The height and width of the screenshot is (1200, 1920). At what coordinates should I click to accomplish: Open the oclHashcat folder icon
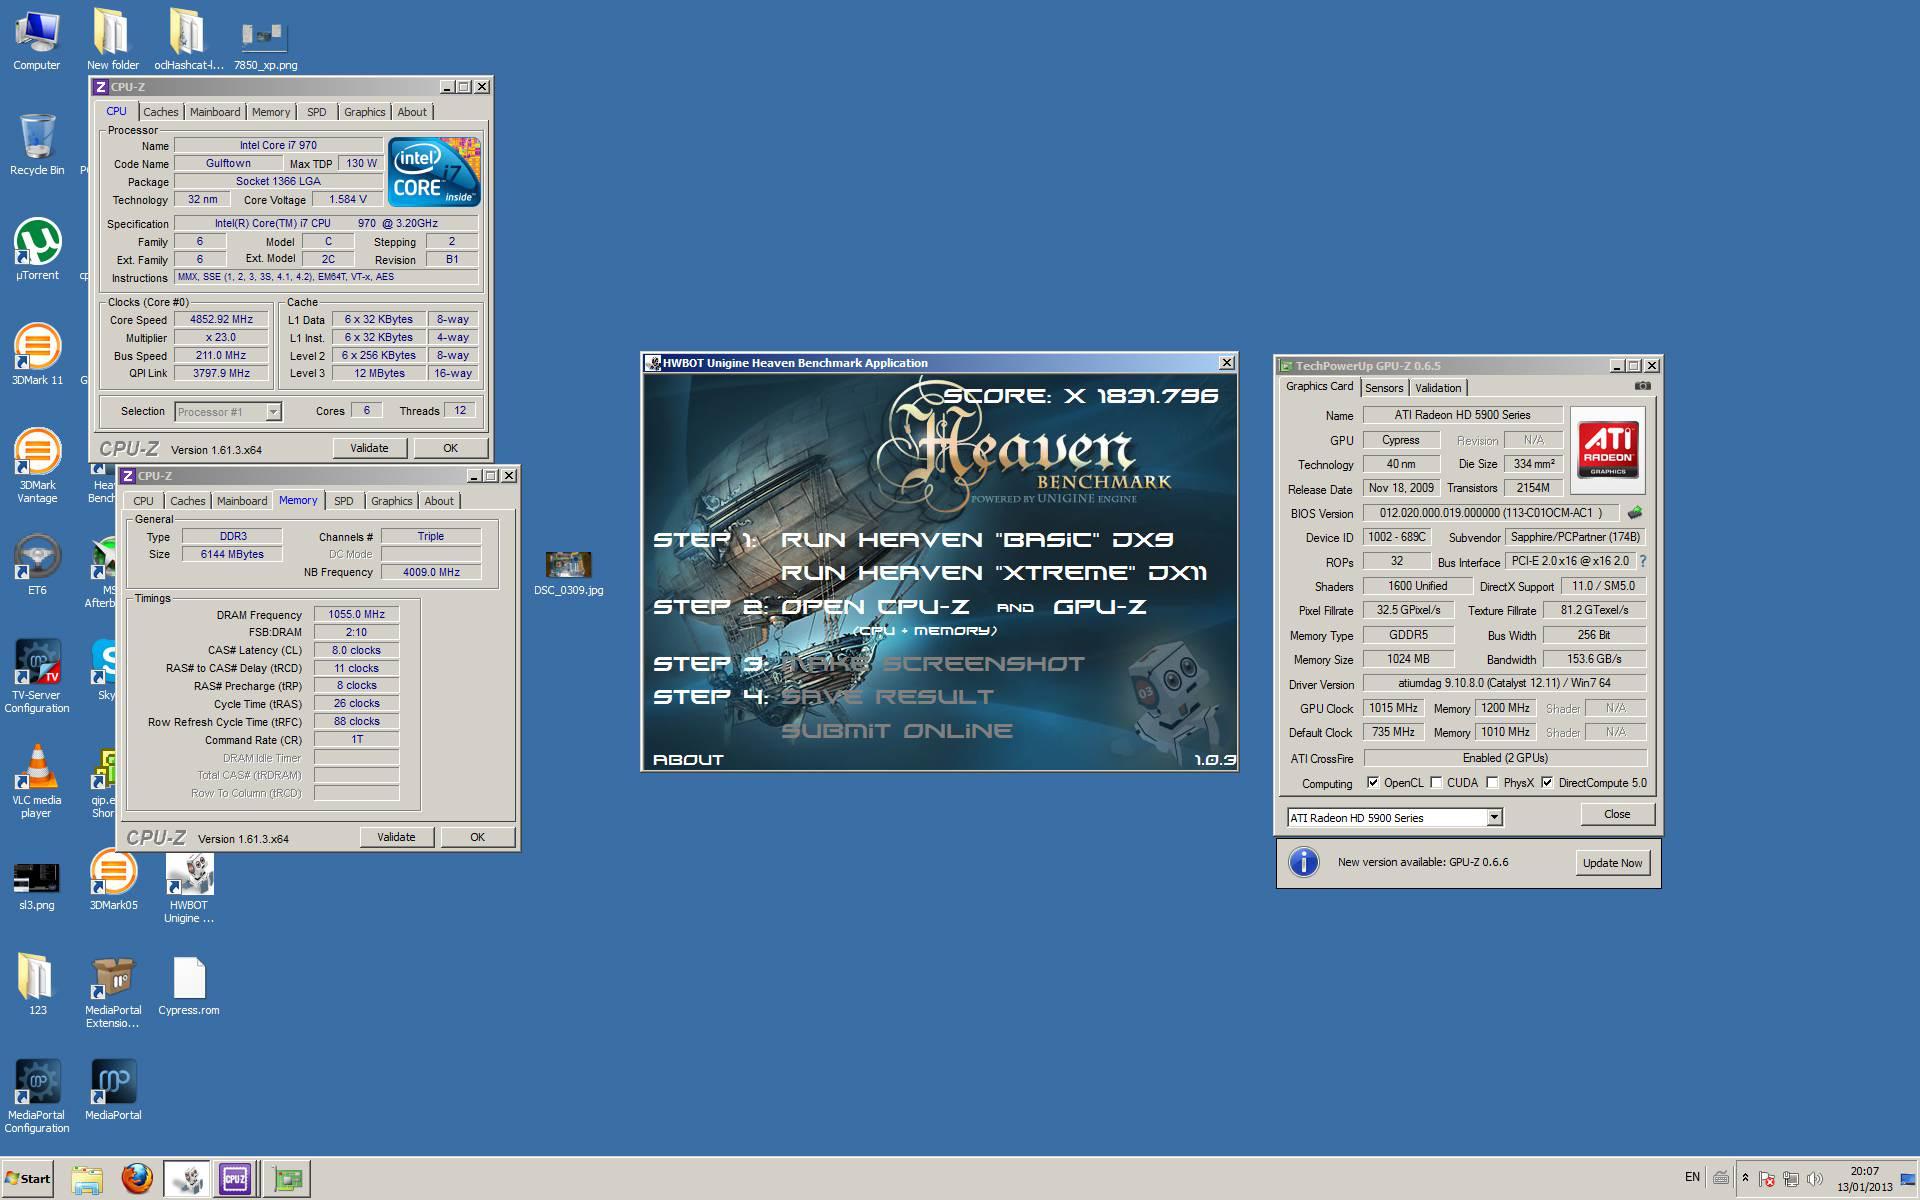tap(188, 40)
